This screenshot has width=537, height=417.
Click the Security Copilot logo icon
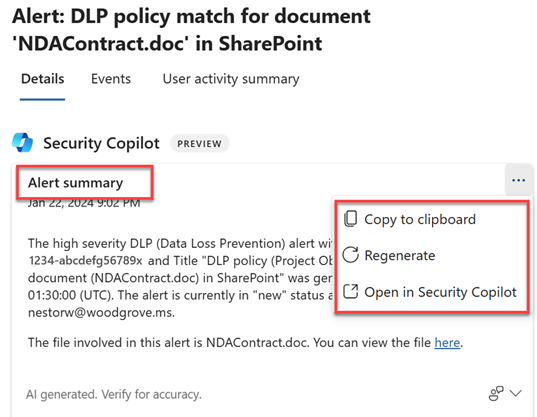click(x=22, y=142)
